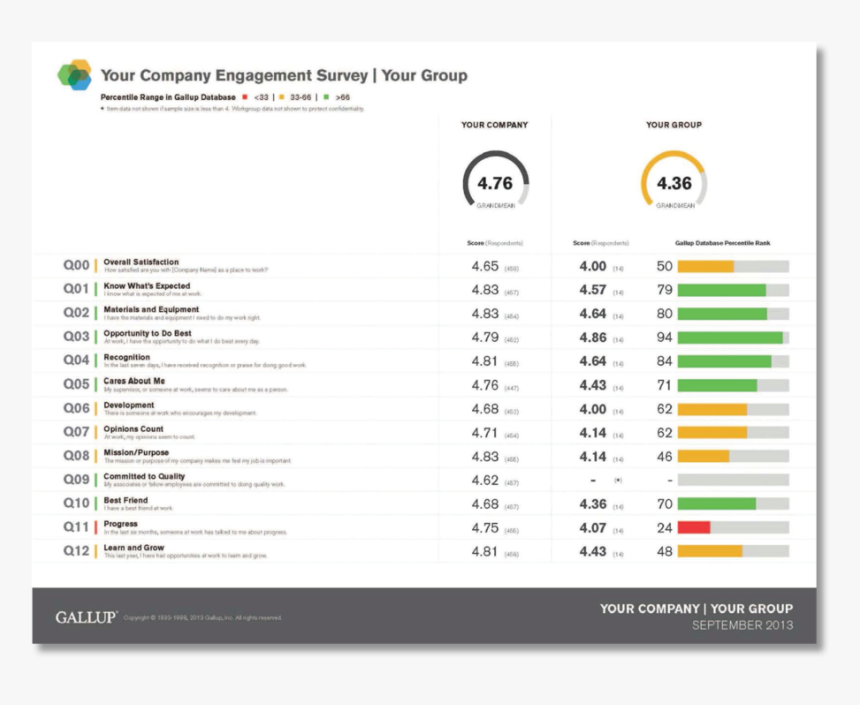Click the 'YOUR COMPANY' column heading

pos(495,125)
